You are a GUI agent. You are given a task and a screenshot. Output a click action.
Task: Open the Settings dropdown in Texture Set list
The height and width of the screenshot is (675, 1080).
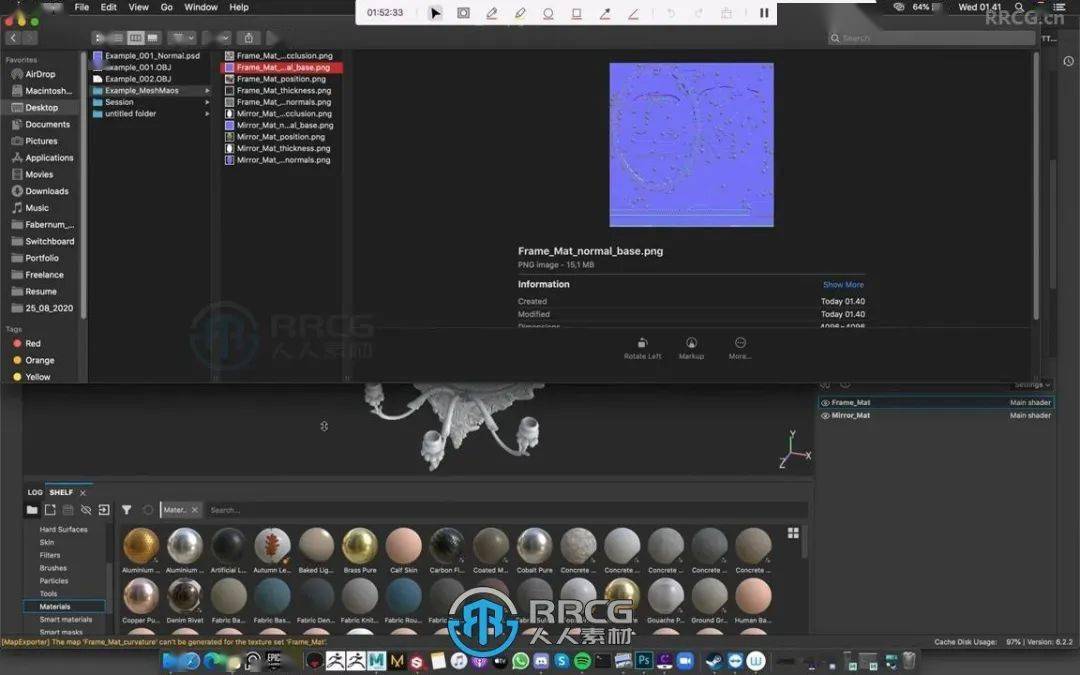tap(1032, 385)
